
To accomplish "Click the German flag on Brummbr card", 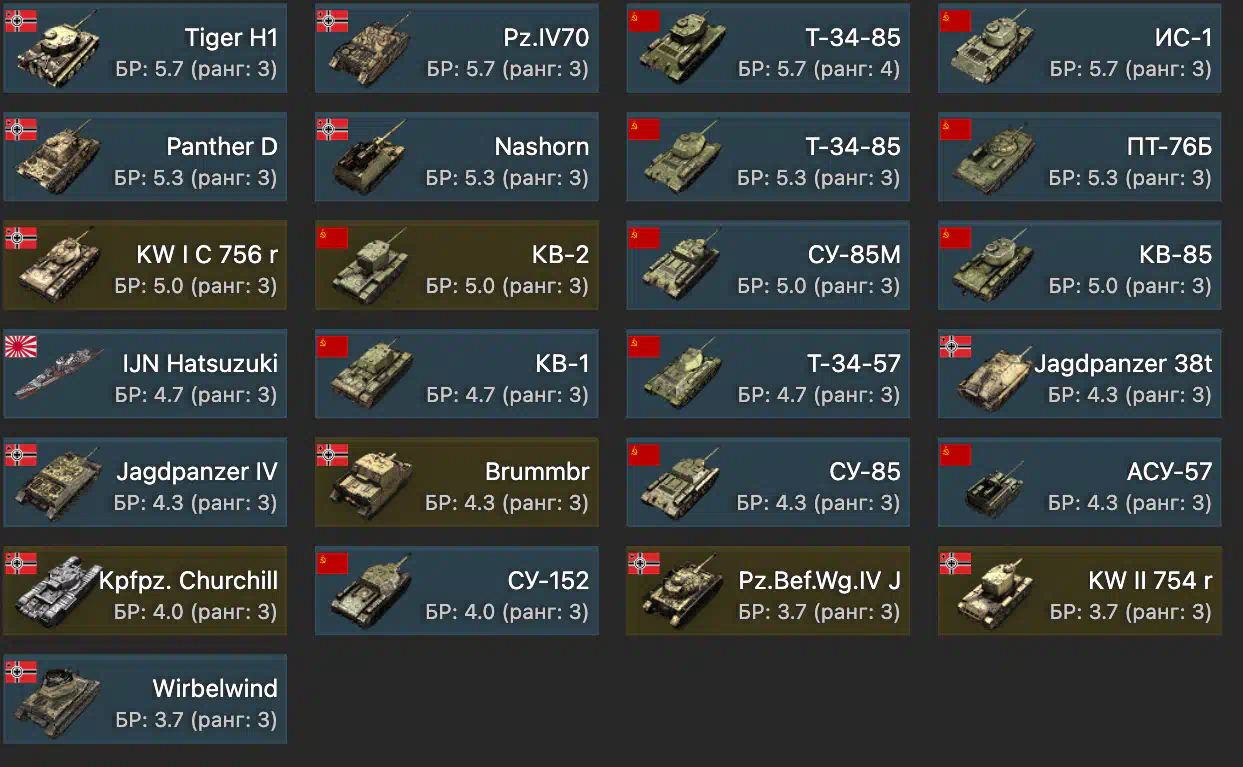I will [x=332, y=455].
